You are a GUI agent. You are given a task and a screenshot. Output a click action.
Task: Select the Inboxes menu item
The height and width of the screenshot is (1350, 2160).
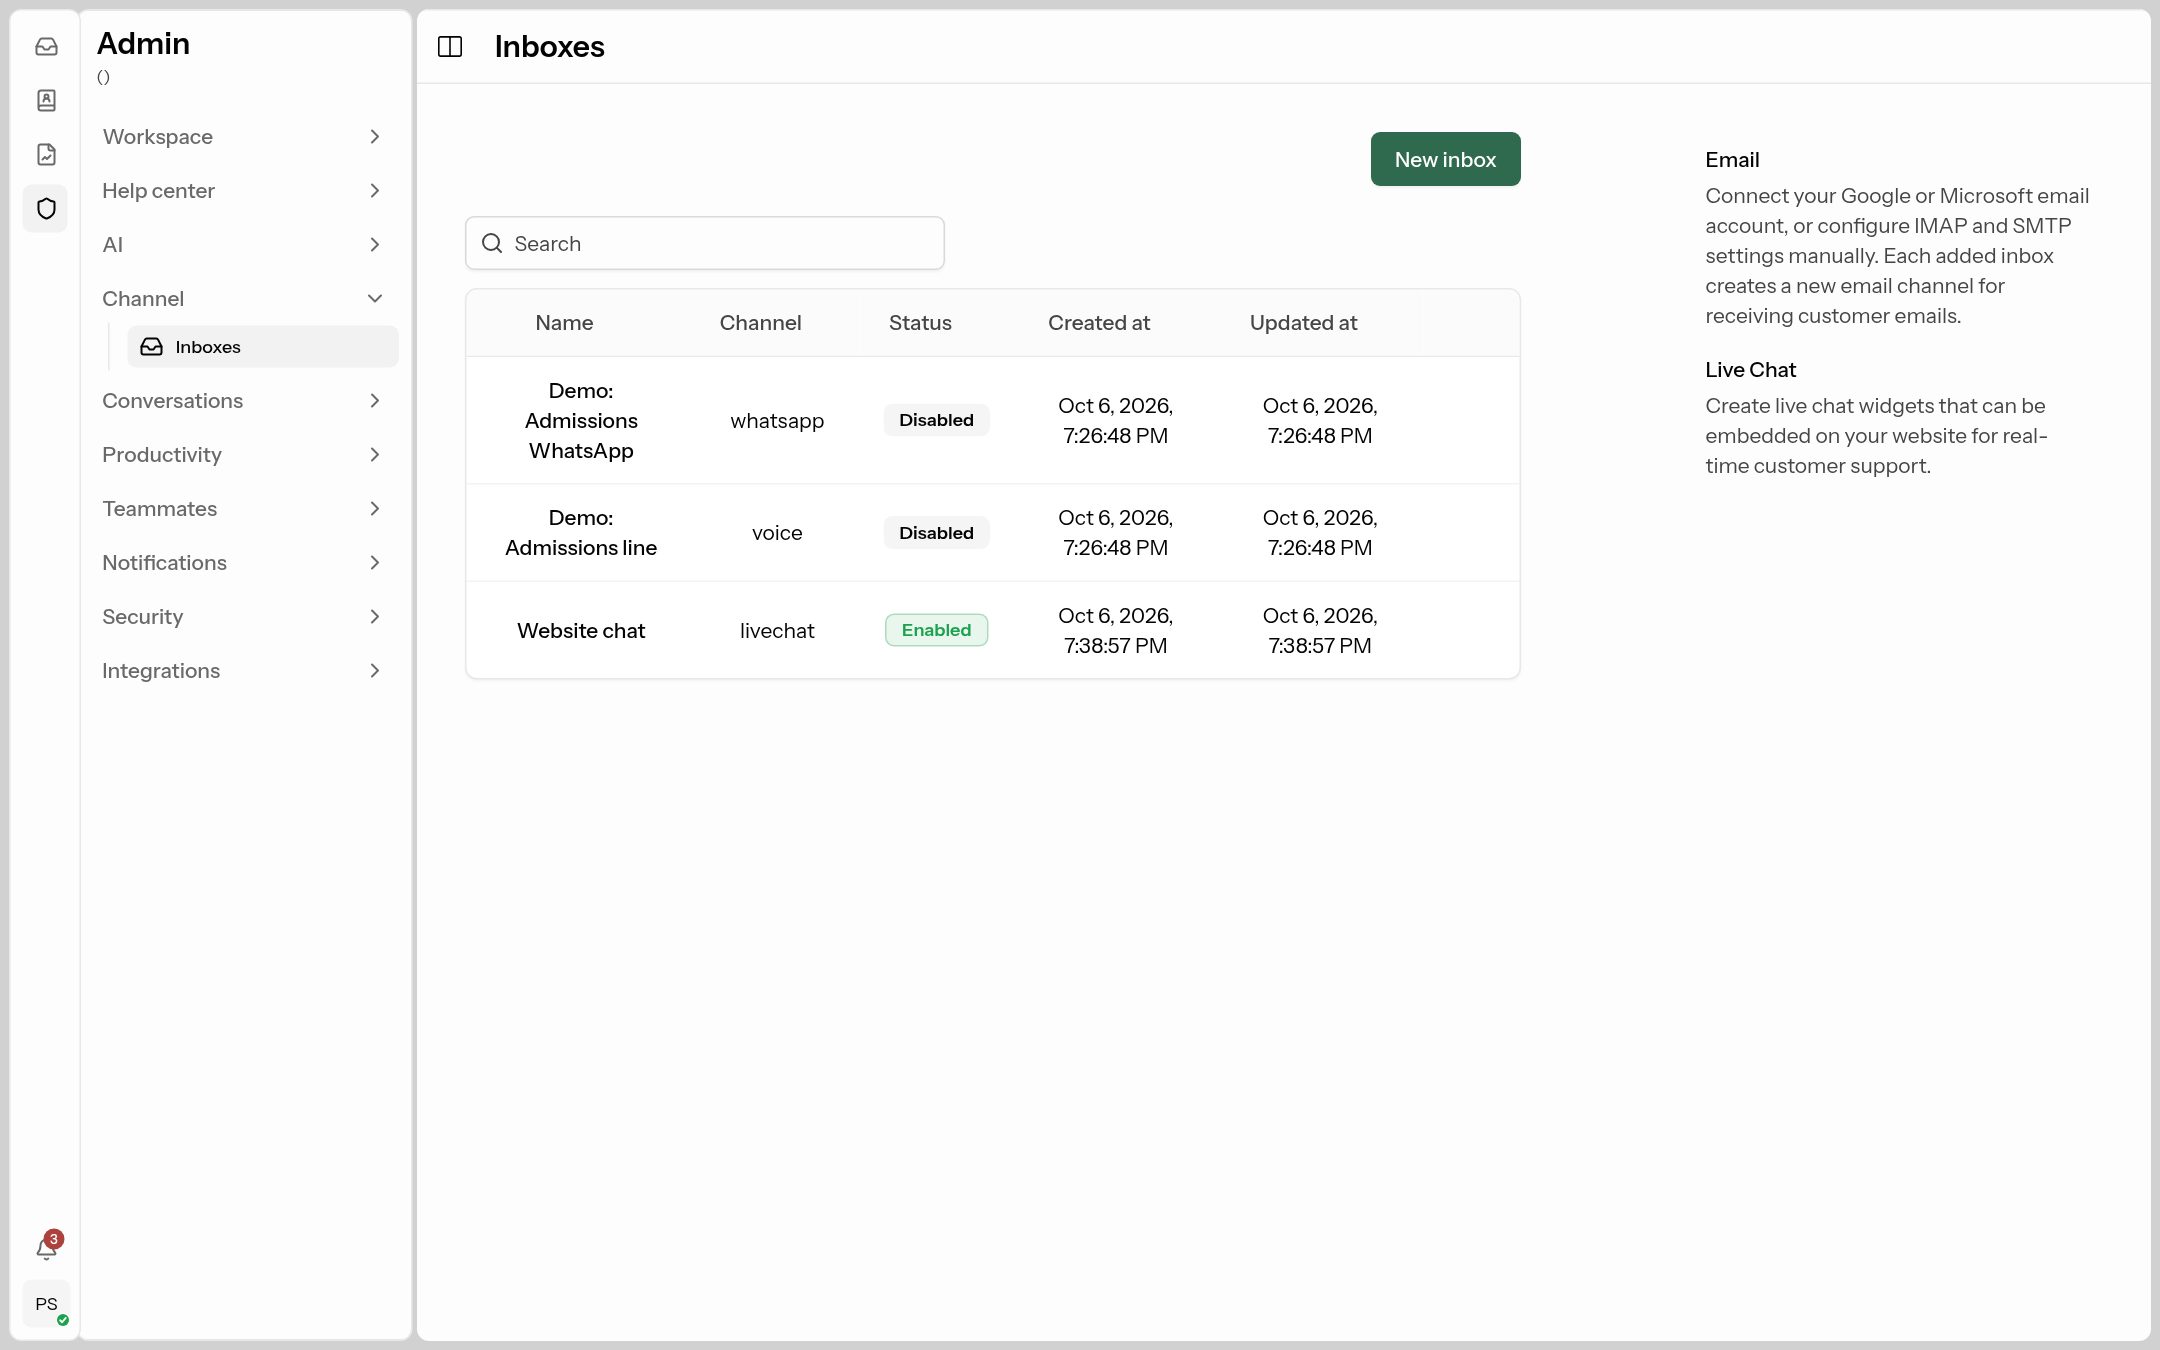click(x=262, y=346)
